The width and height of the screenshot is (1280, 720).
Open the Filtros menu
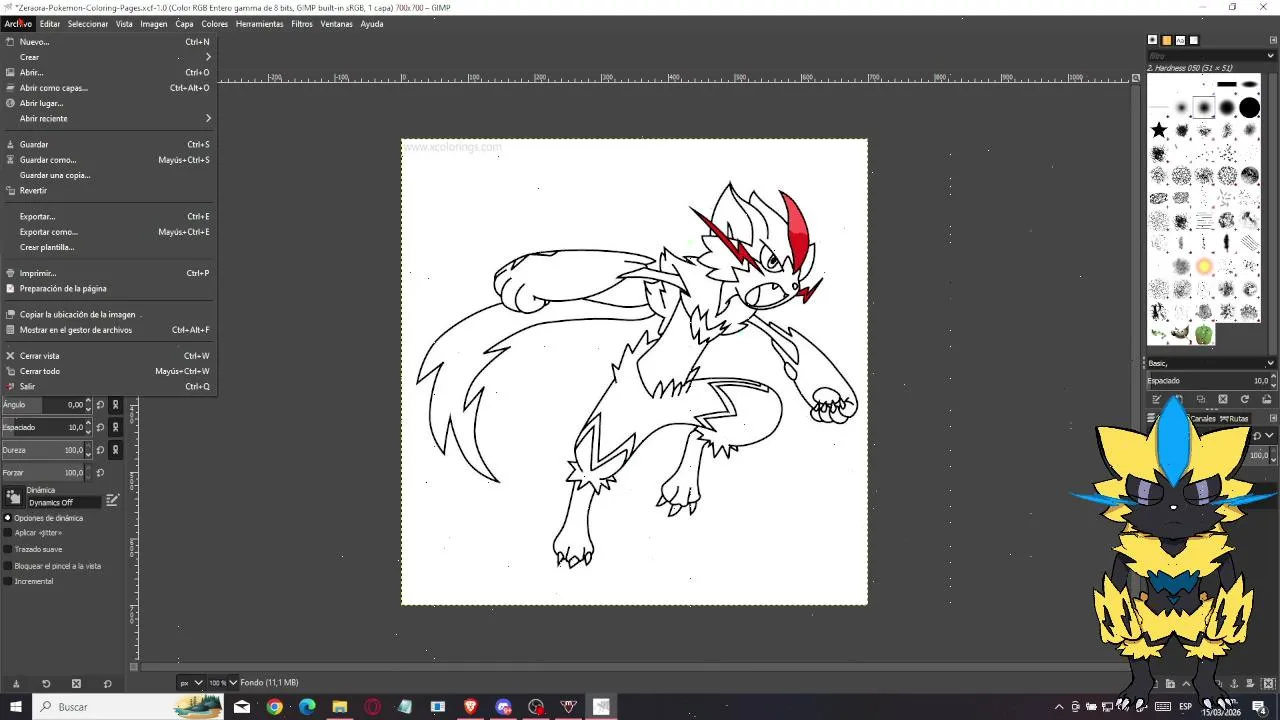[302, 24]
